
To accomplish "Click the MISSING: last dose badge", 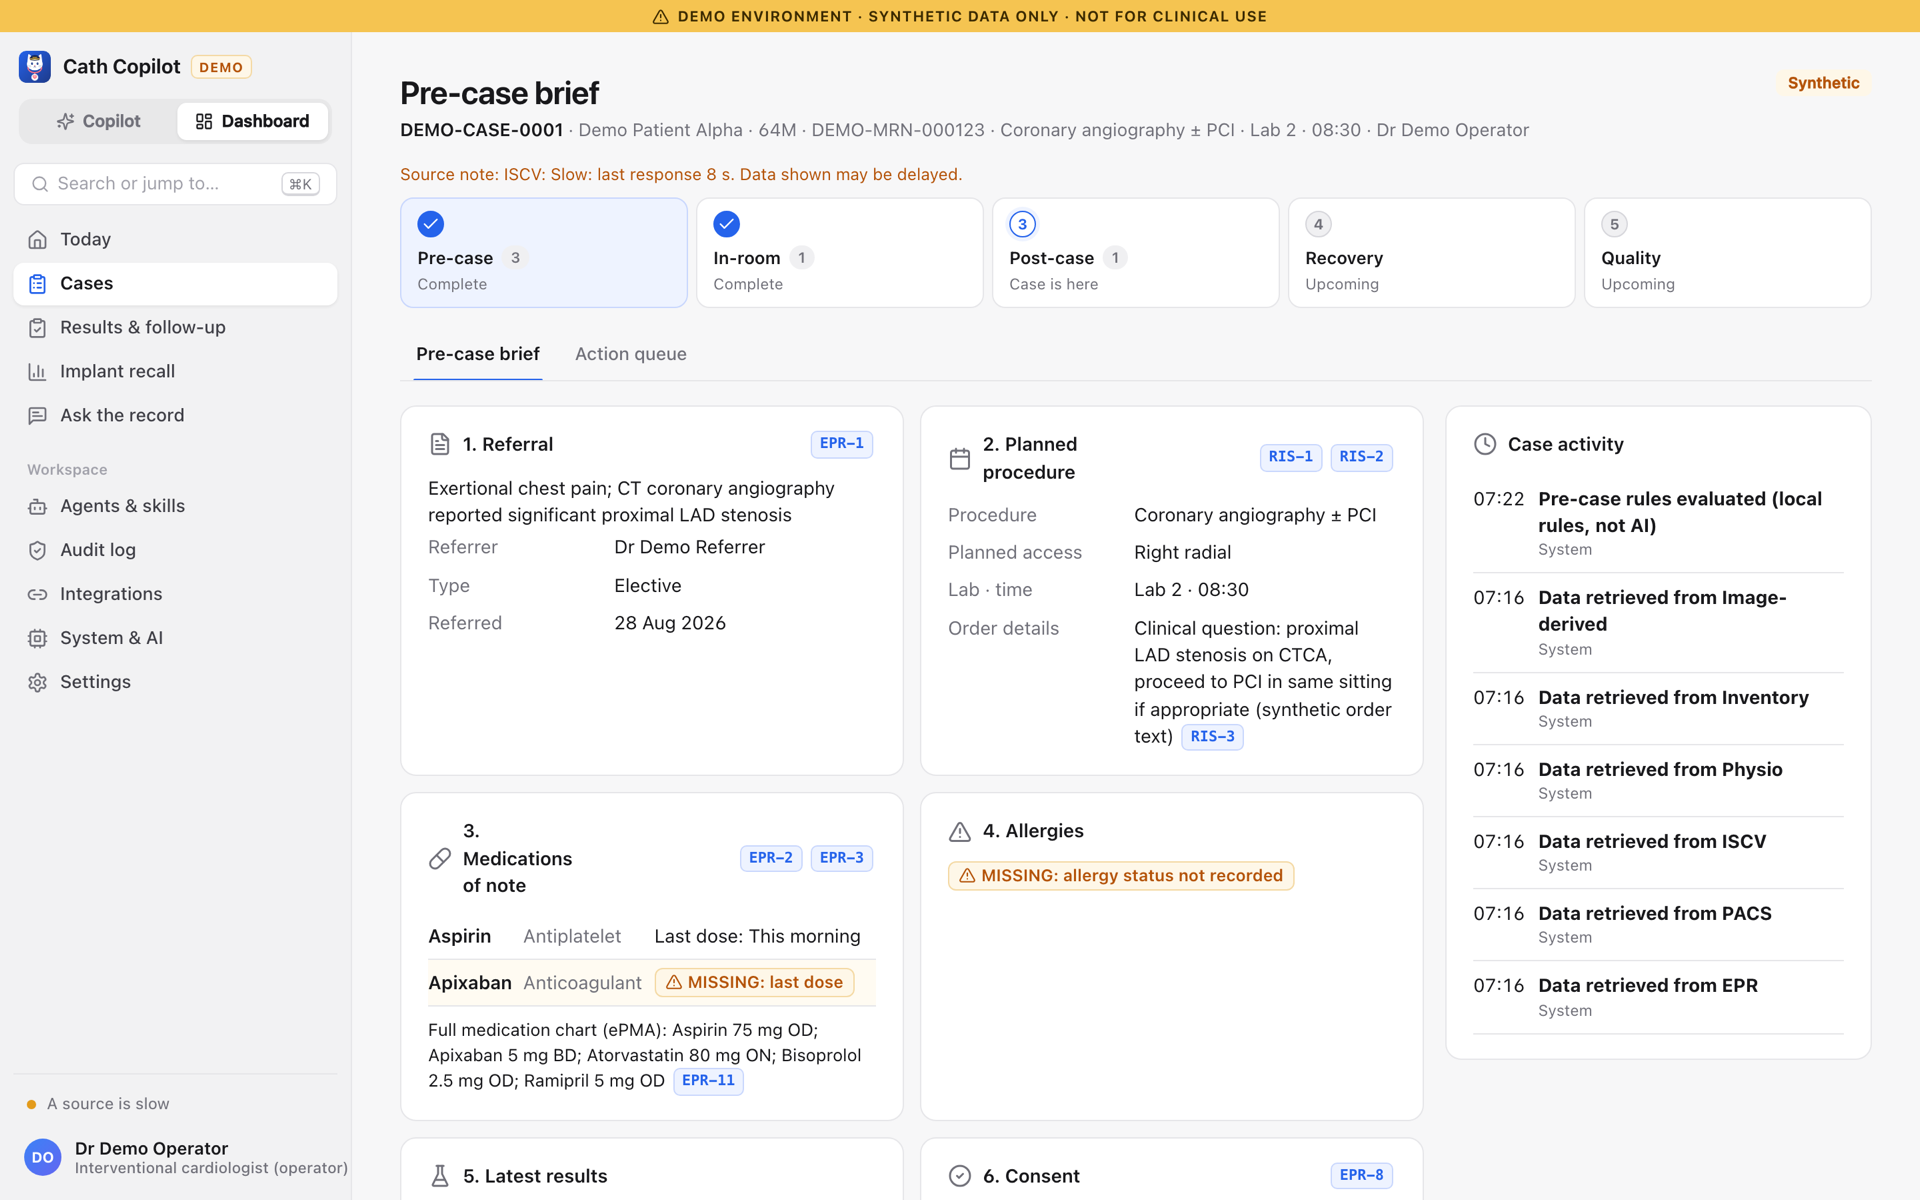I will [x=755, y=983].
